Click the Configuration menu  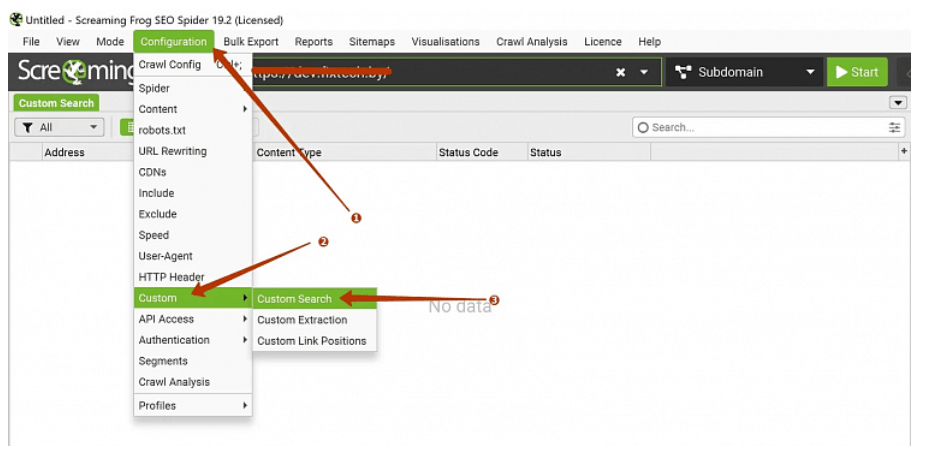coord(173,41)
